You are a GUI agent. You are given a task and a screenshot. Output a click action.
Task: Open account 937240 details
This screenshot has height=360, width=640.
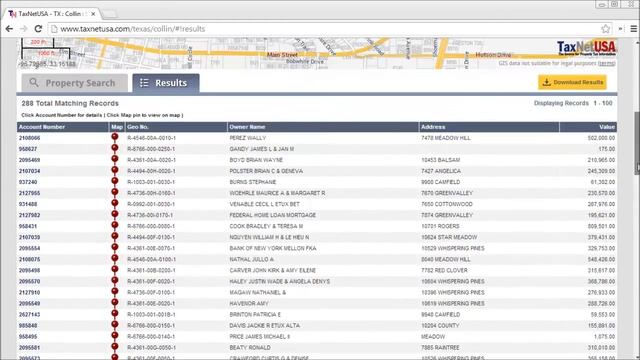pyautogui.click(x=28, y=182)
